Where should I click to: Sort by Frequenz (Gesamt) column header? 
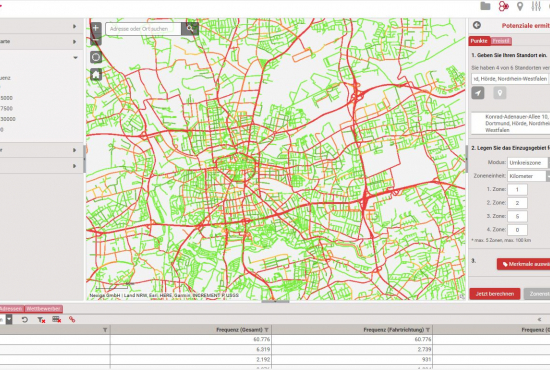click(239, 330)
